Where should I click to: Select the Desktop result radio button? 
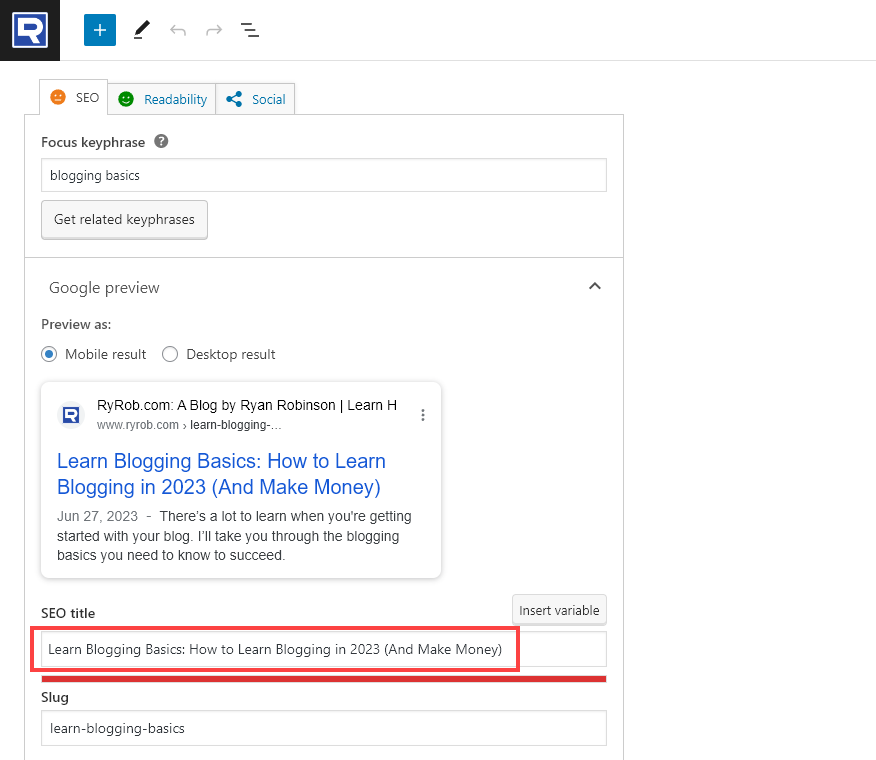(170, 354)
